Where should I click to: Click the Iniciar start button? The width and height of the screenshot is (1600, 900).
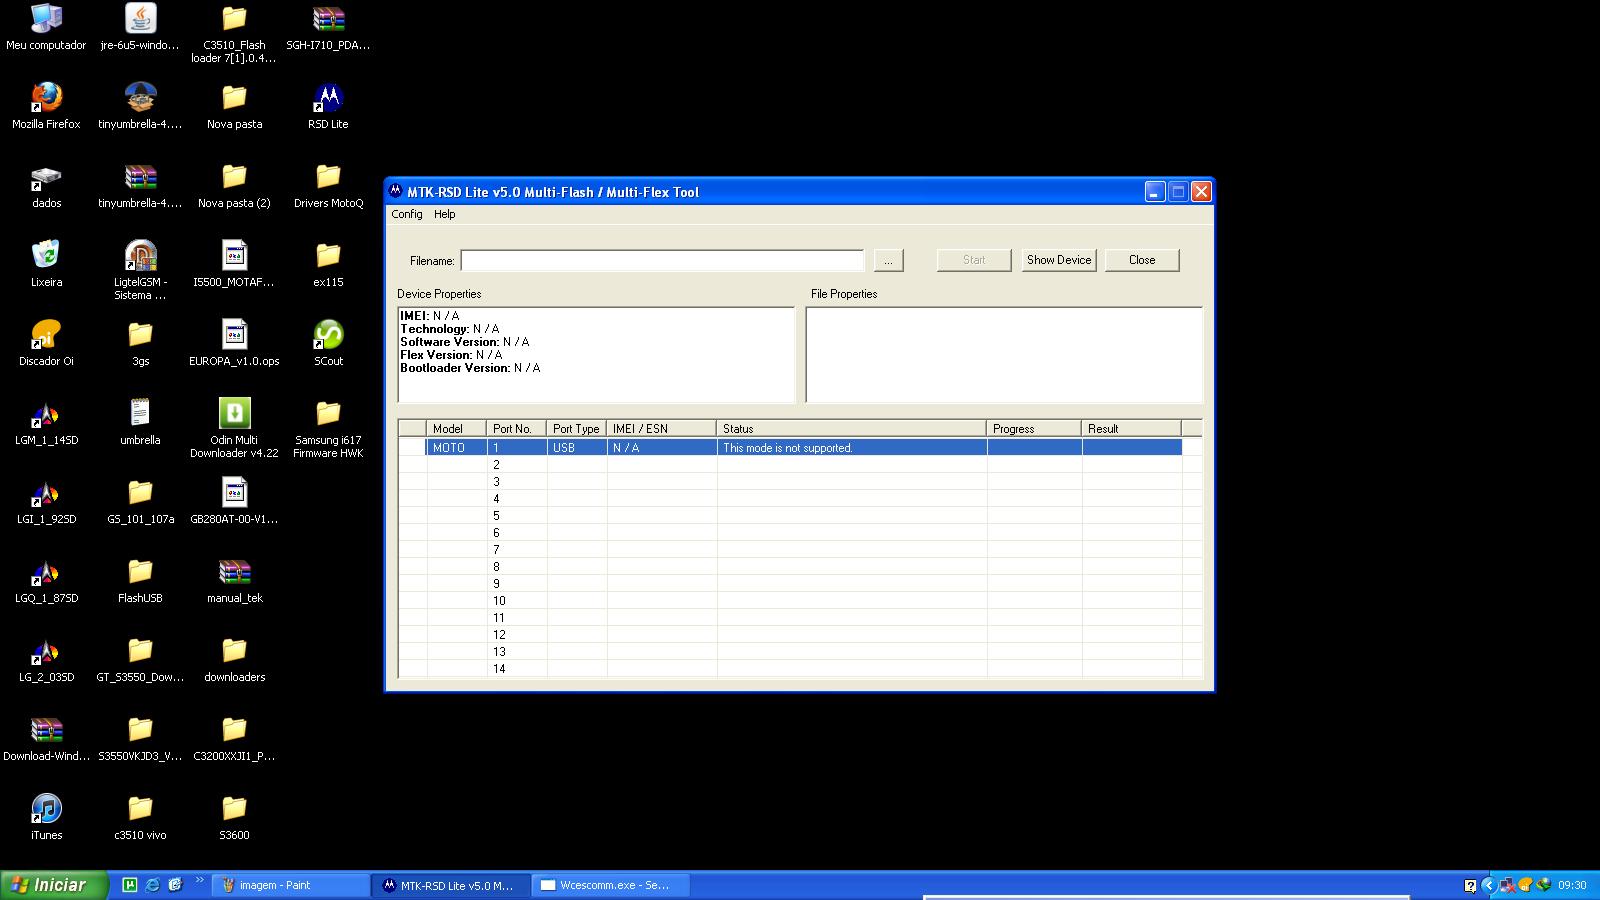click(52, 885)
